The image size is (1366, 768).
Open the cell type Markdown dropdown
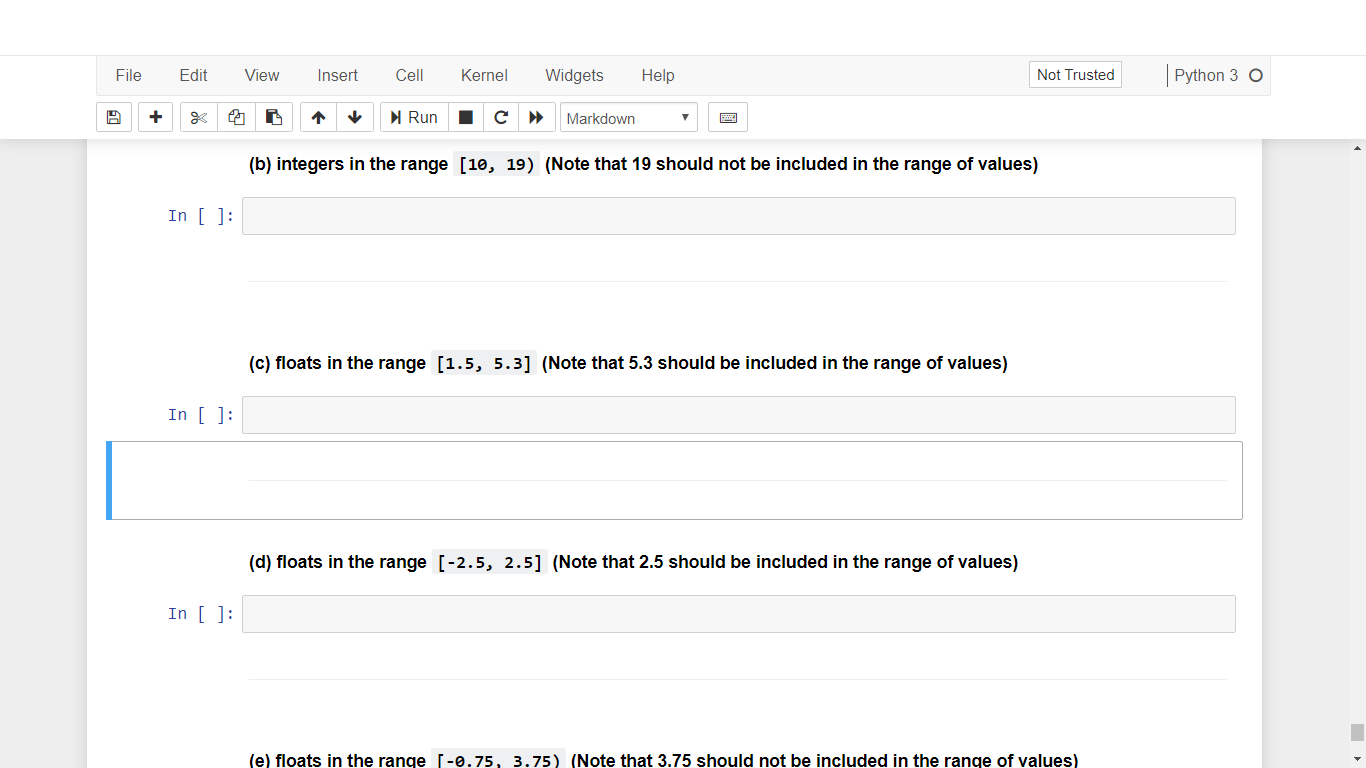[x=628, y=117]
